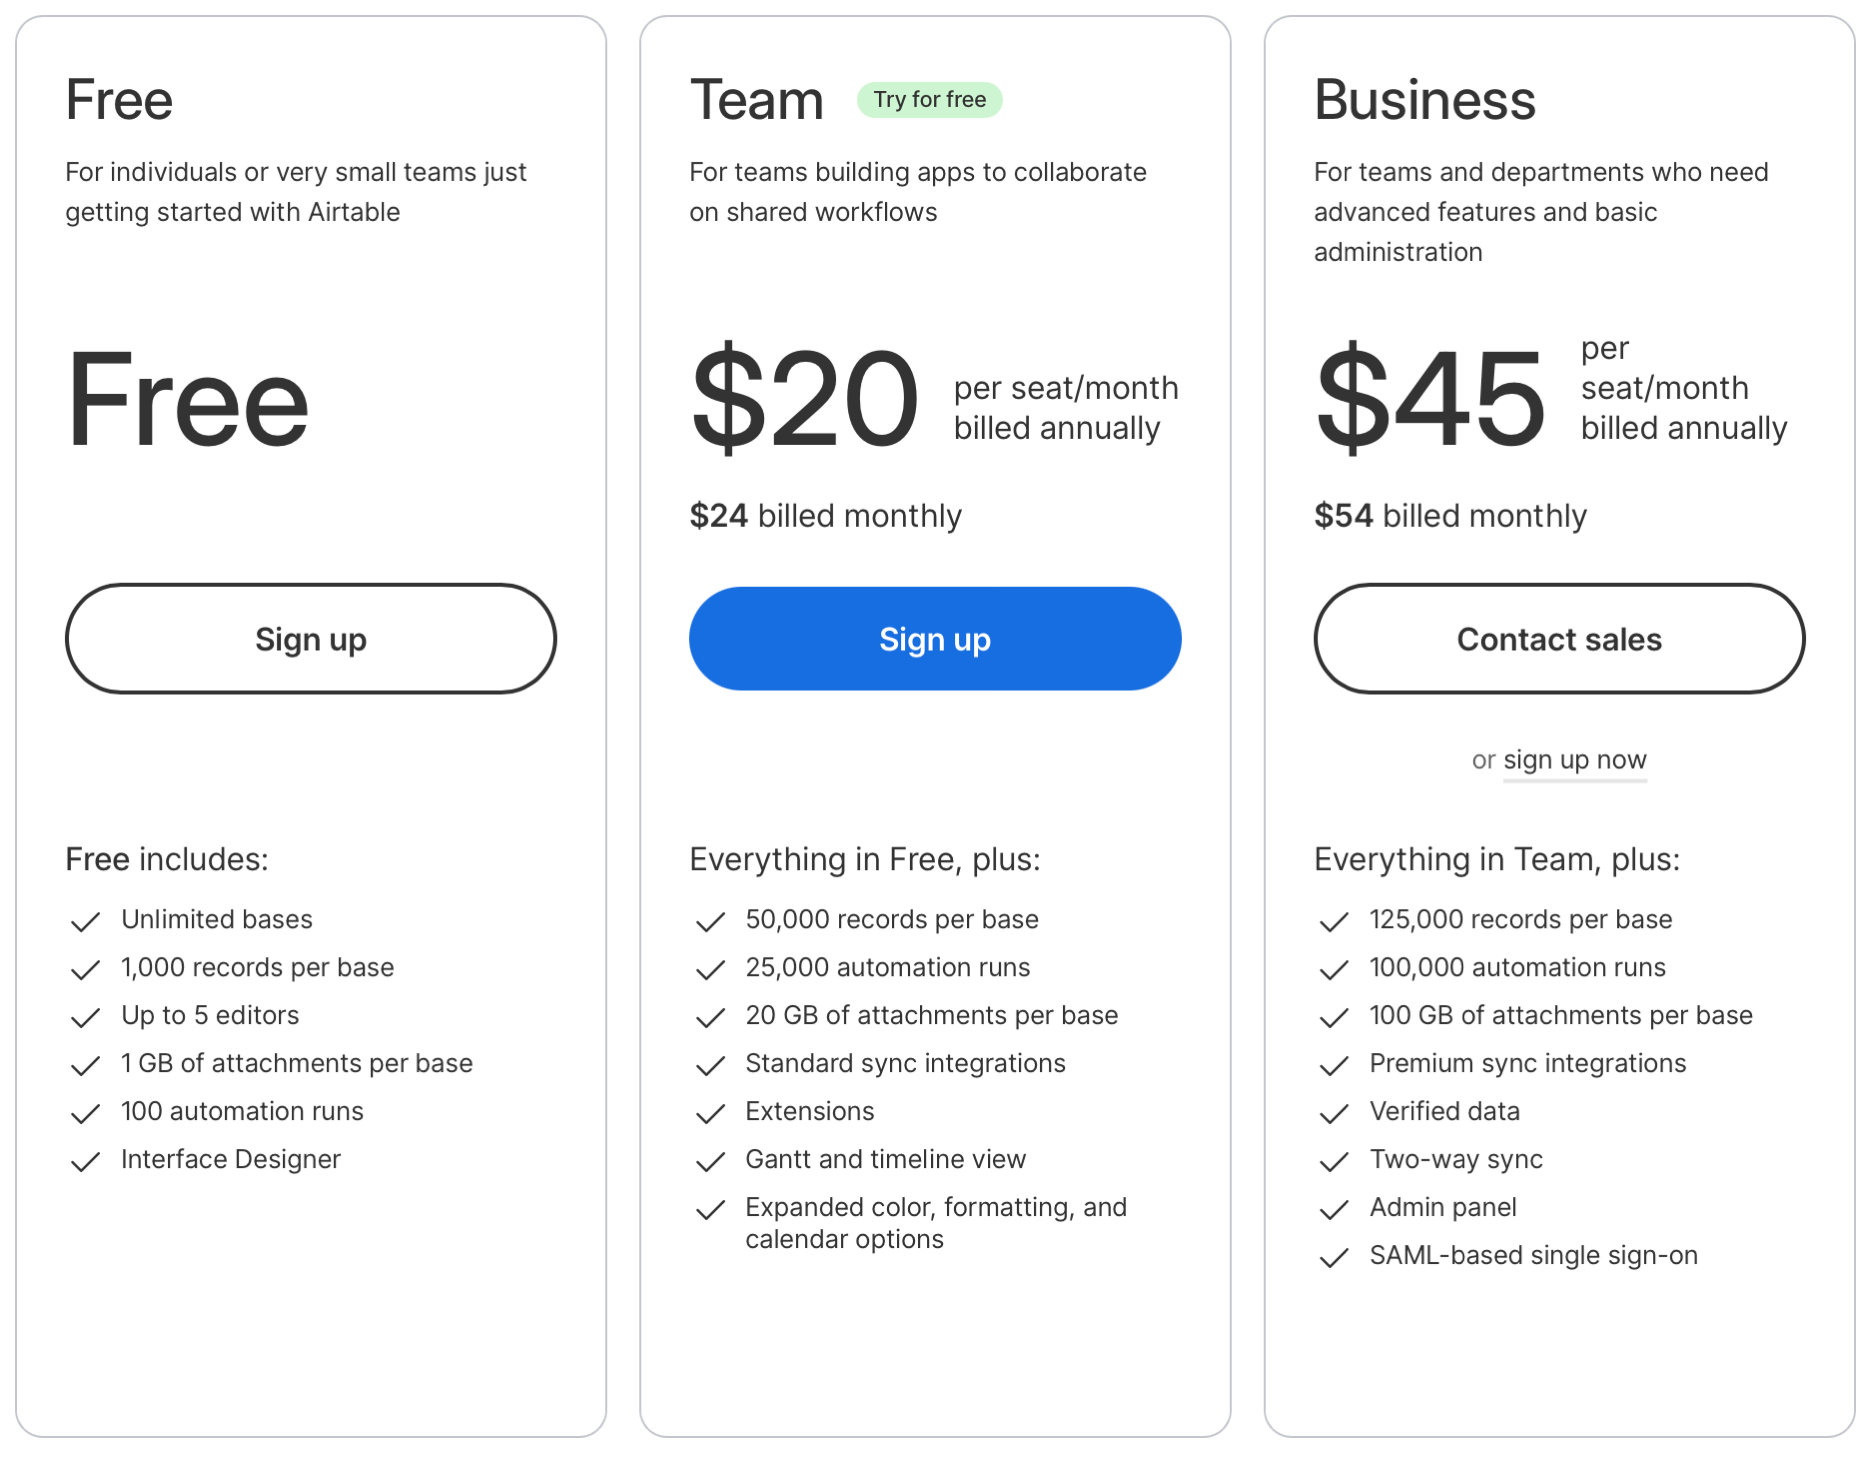
Task: Click the Contact sales button
Action: pyautogui.click(x=1558, y=639)
